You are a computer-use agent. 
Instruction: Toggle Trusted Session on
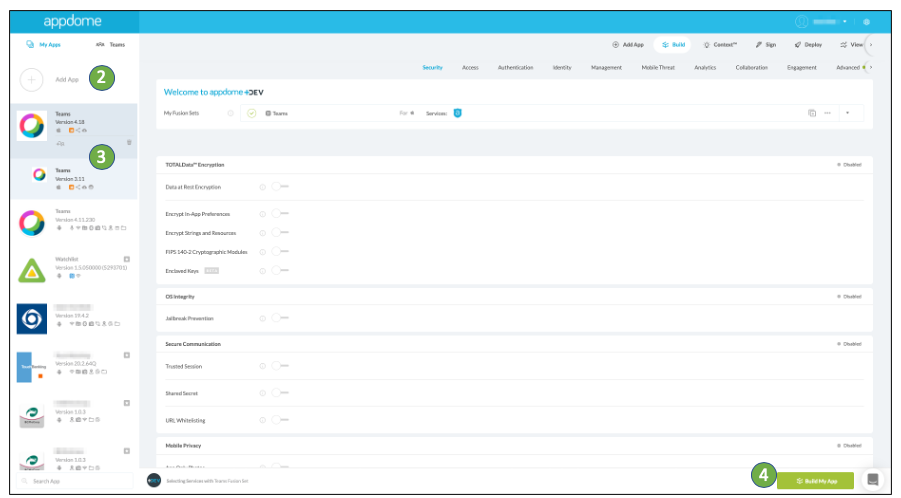280,366
